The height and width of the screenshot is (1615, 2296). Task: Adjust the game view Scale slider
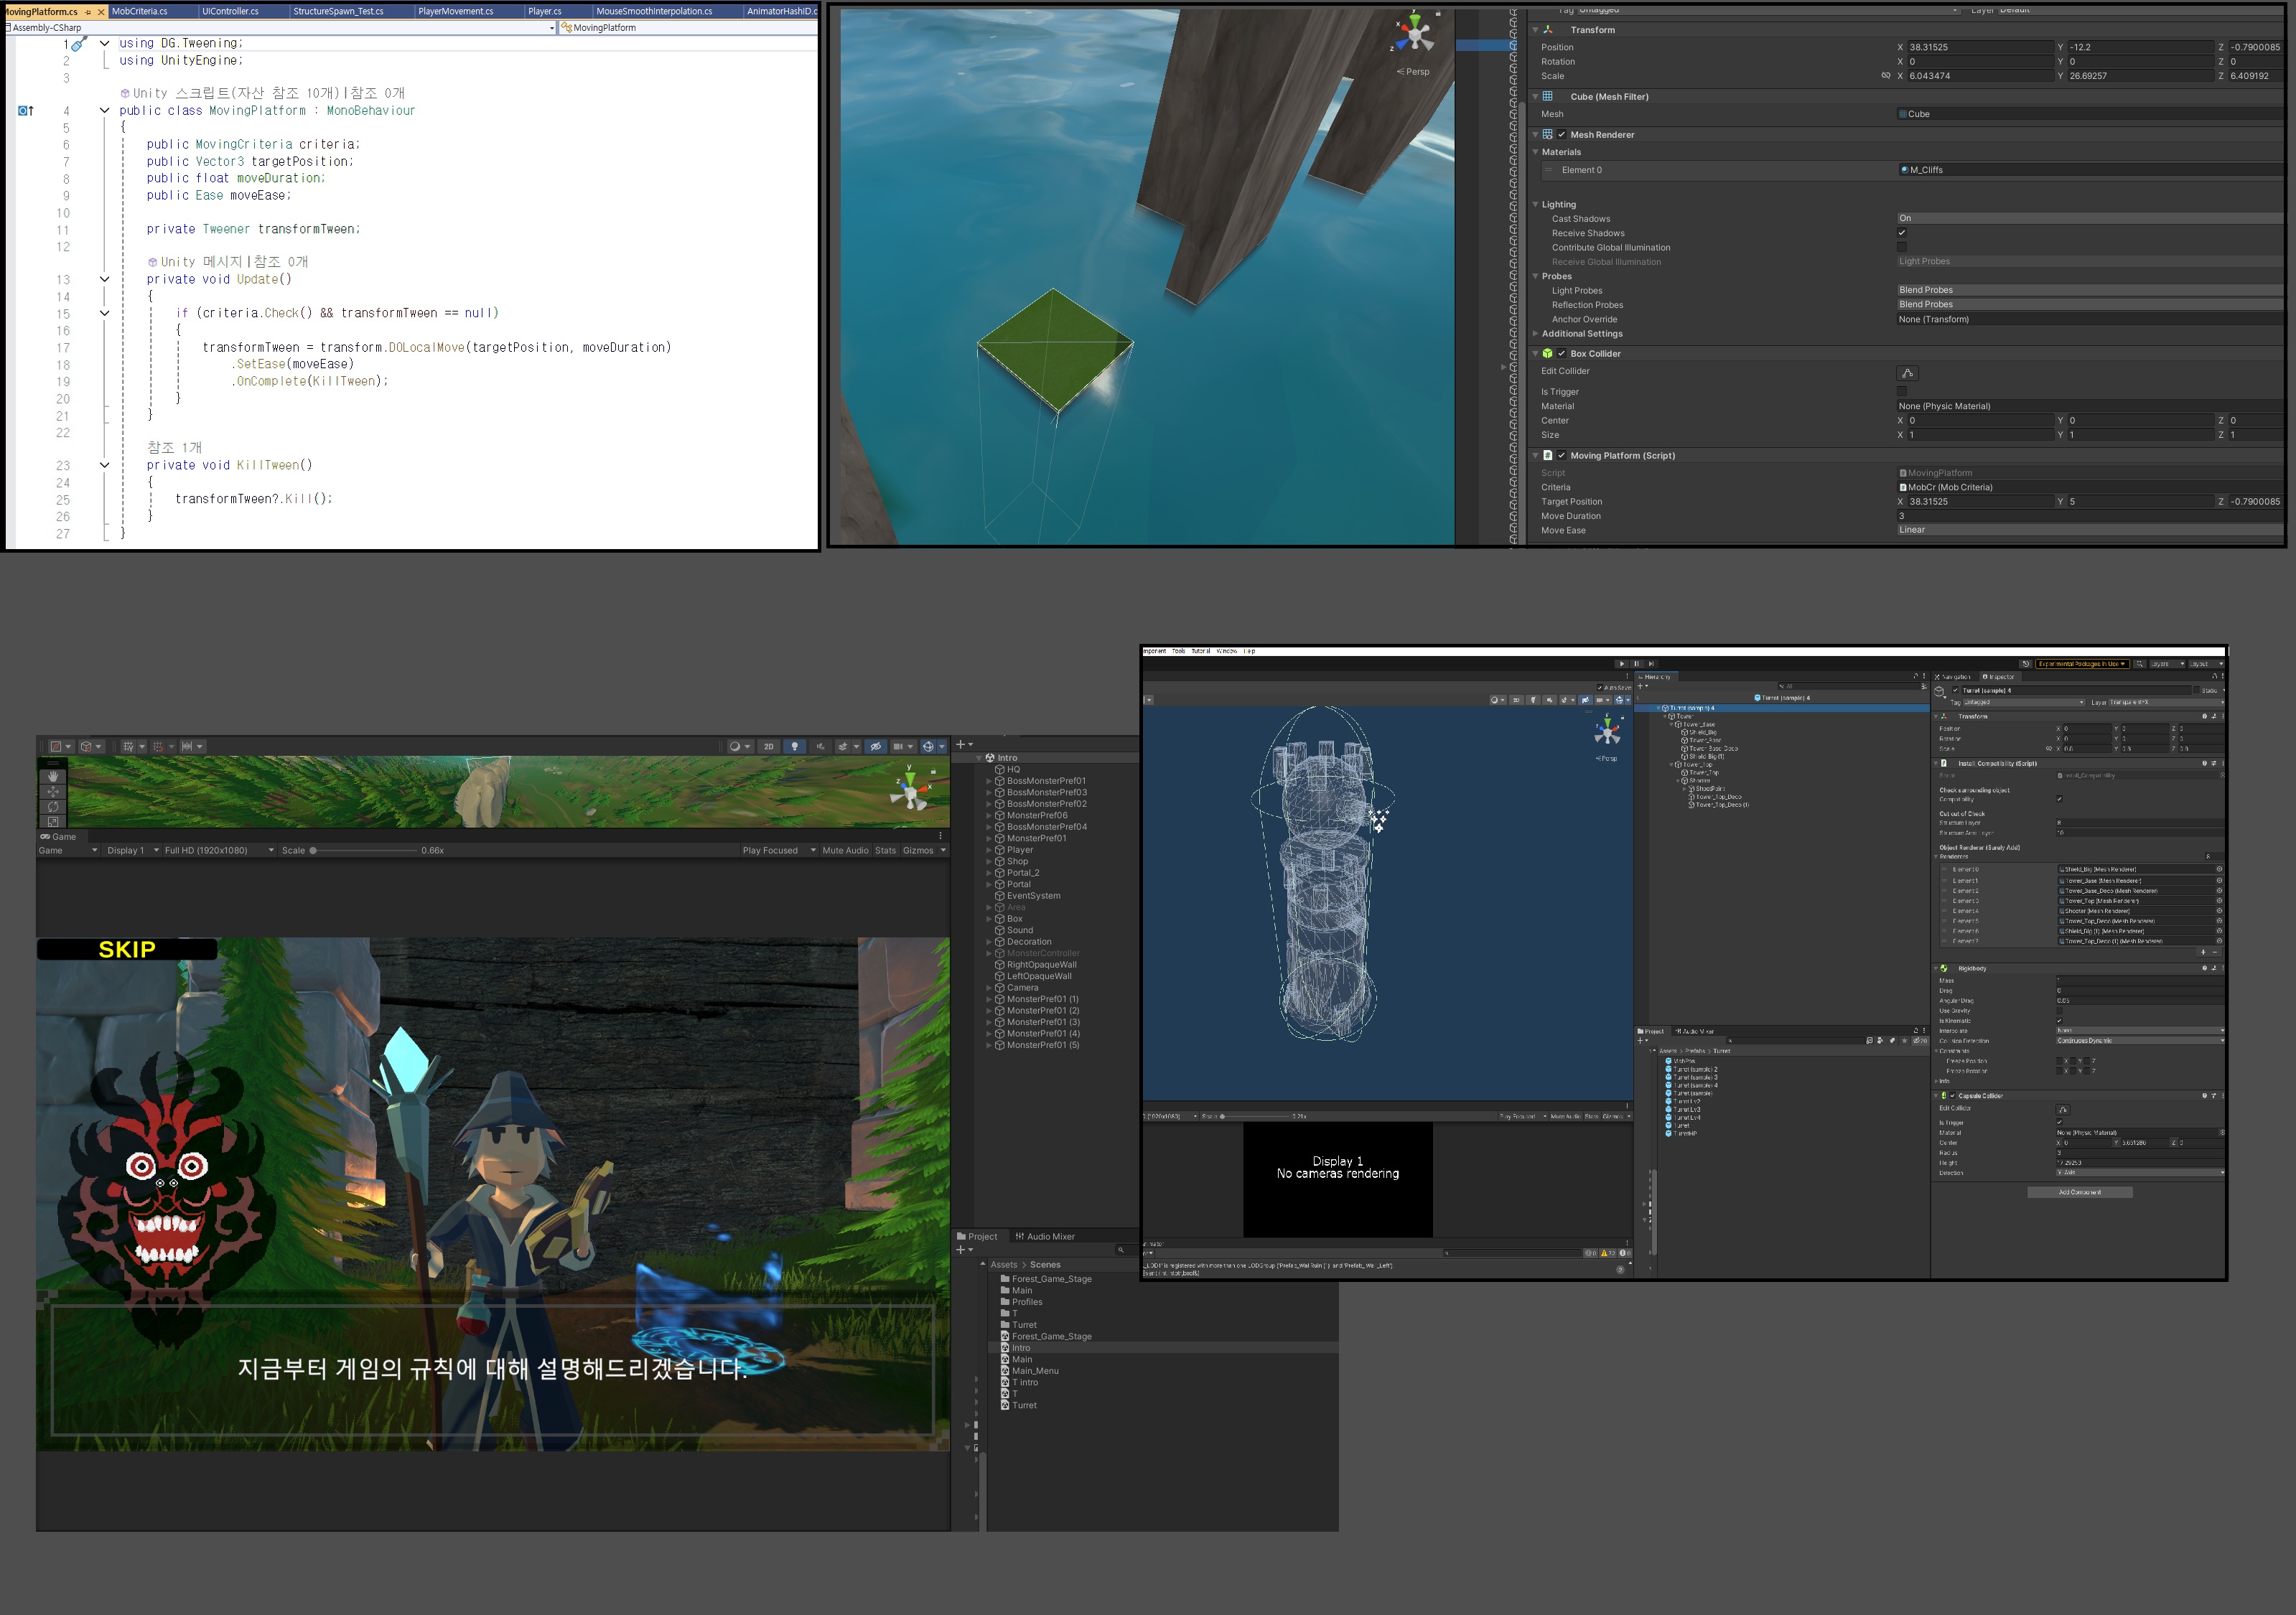[313, 851]
